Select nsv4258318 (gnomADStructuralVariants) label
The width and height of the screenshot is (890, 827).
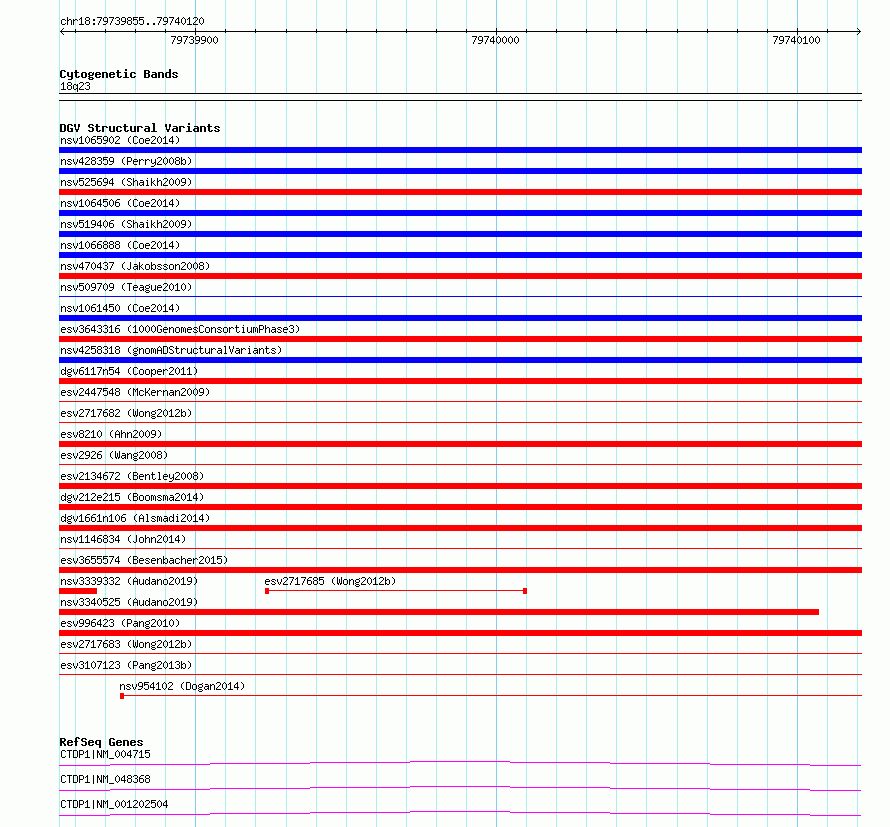171,350
